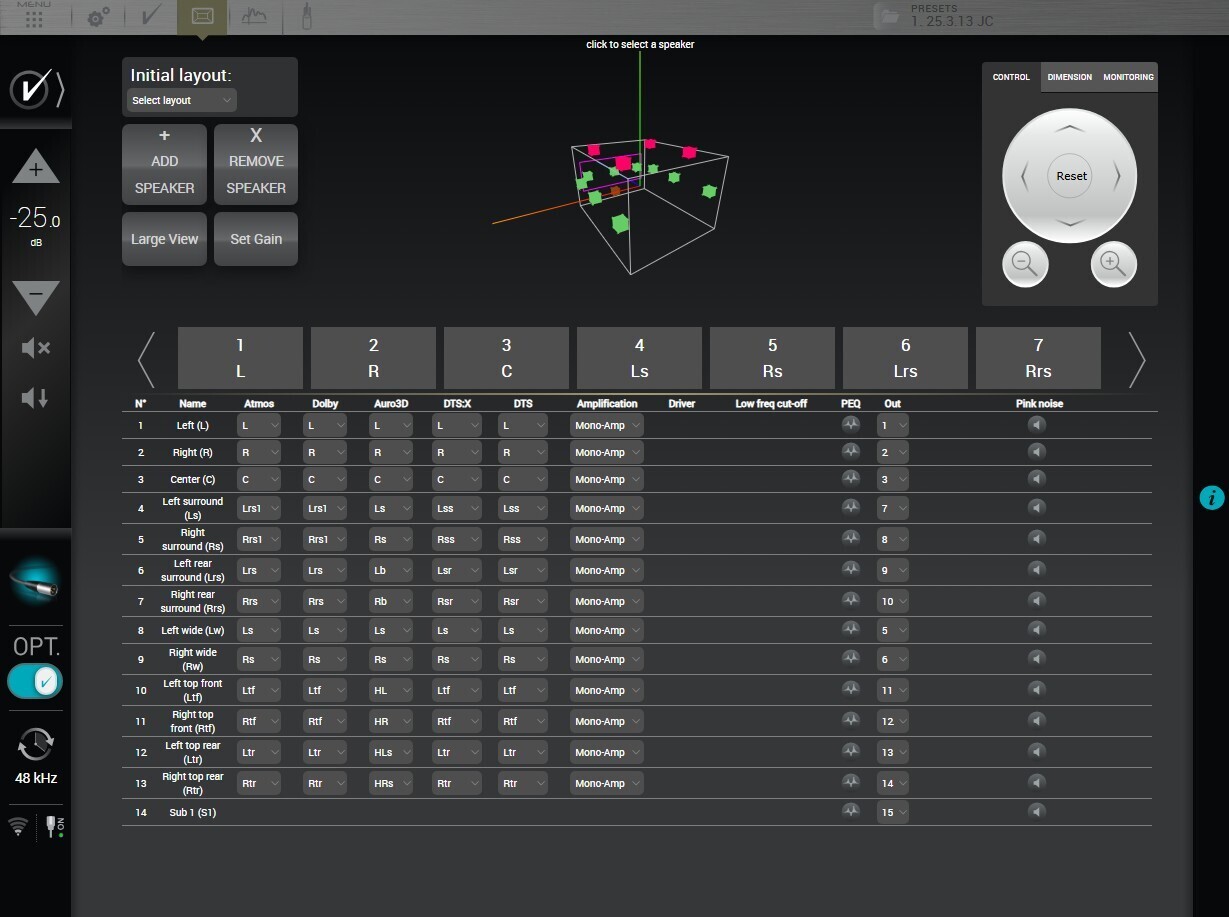The image size is (1229, 917).
Task: Click the XLR cable input source icon
Action: 36,584
